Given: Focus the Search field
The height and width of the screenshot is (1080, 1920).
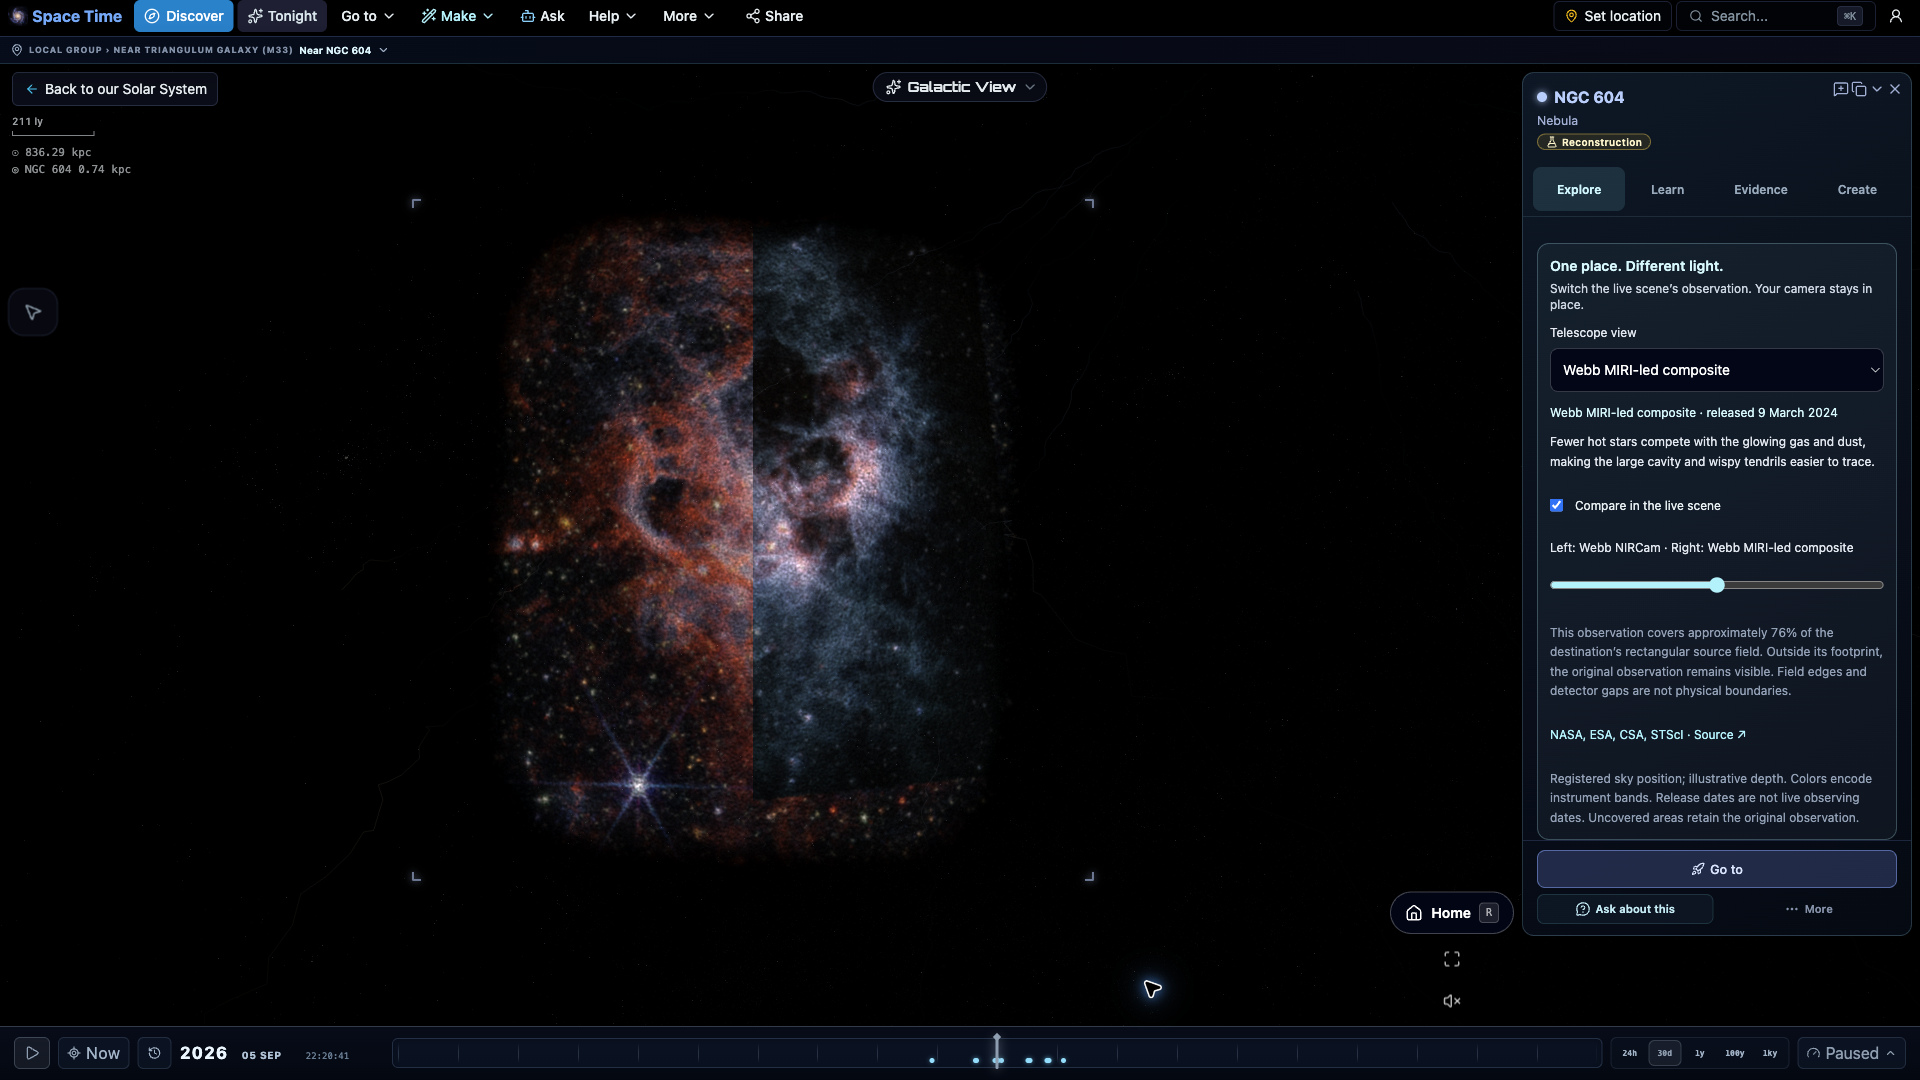Looking at the screenshot, I should (x=1775, y=16).
